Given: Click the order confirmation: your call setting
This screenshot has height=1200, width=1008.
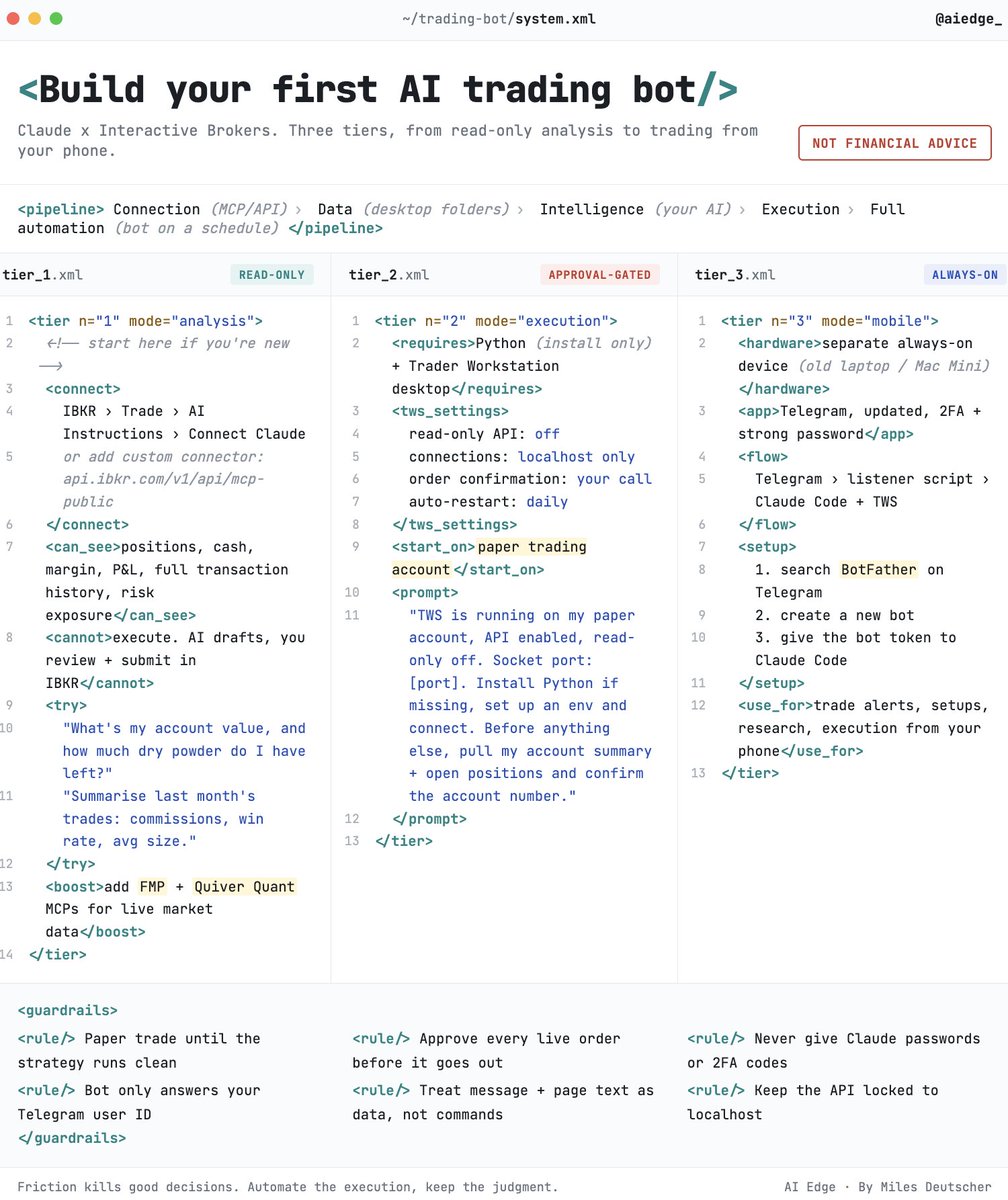Looking at the screenshot, I should coord(530,479).
